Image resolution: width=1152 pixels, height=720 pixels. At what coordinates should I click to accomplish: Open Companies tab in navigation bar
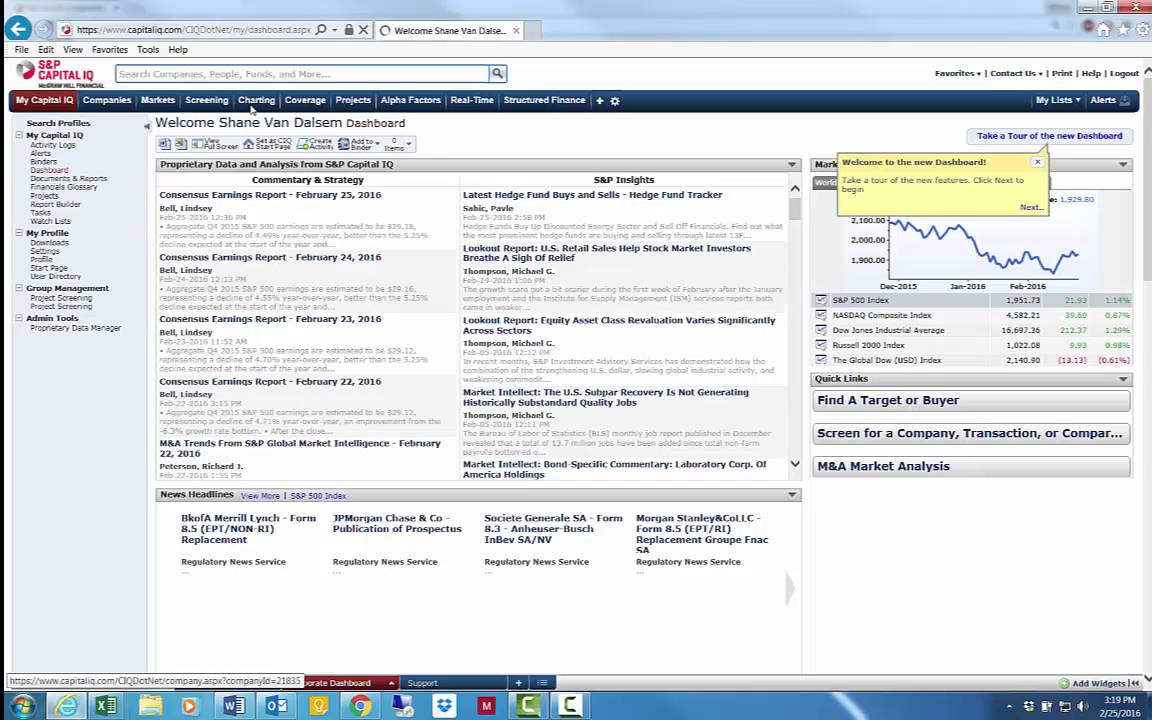coord(107,100)
